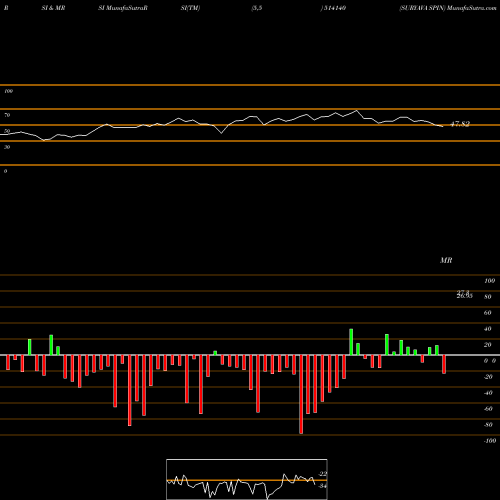The height and width of the screenshot is (500, 500).
Task: Open the mini overview chart at bottom
Action: click(x=247, y=479)
